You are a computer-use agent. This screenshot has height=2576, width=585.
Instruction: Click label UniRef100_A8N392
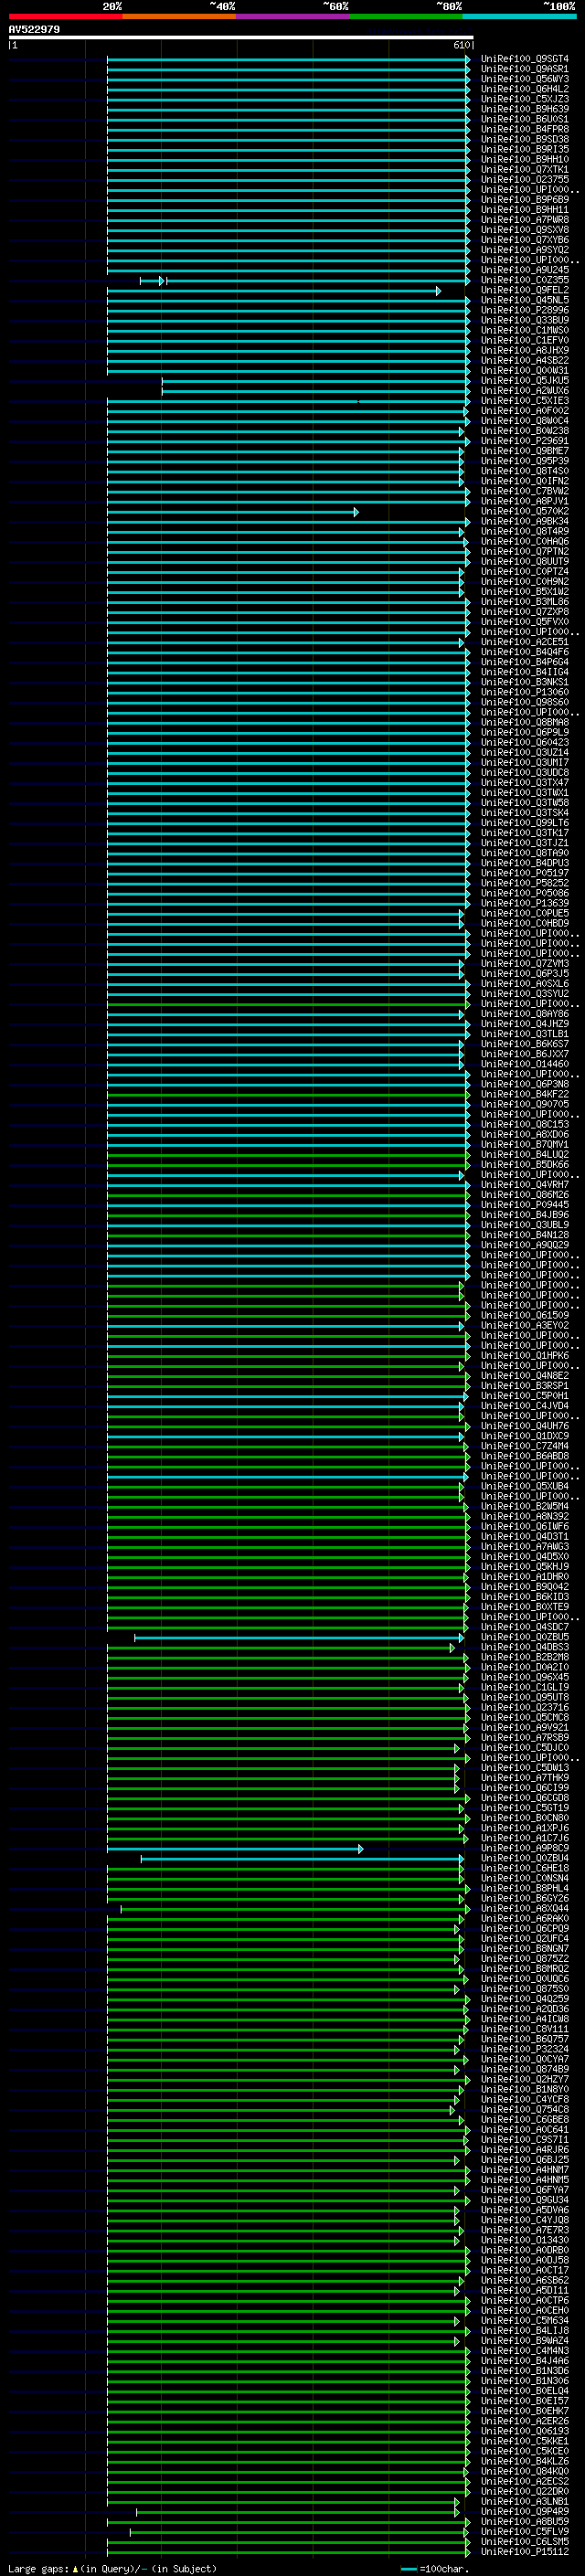coord(525,1516)
